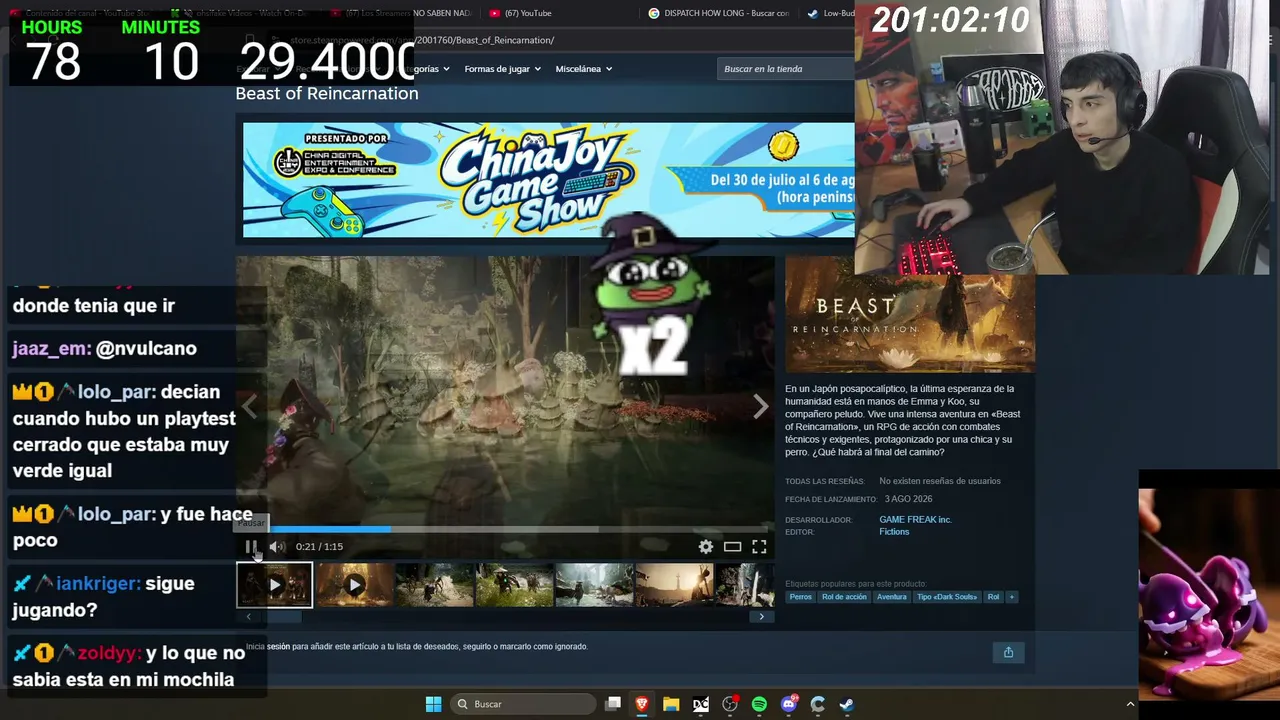This screenshot has height=720, width=1280.
Task: Select the second trailer thumbnail
Action: click(355, 585)
